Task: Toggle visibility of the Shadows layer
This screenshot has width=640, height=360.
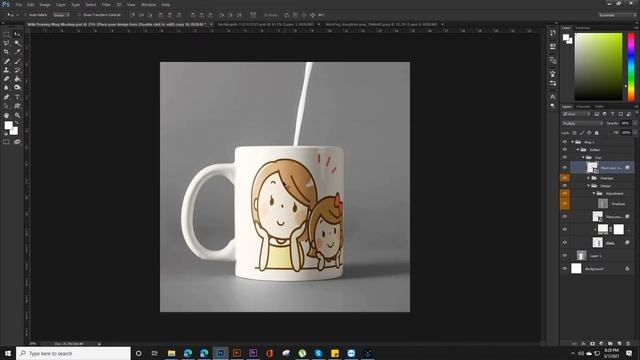Action: pyautogui.click(x=565, y=203)
